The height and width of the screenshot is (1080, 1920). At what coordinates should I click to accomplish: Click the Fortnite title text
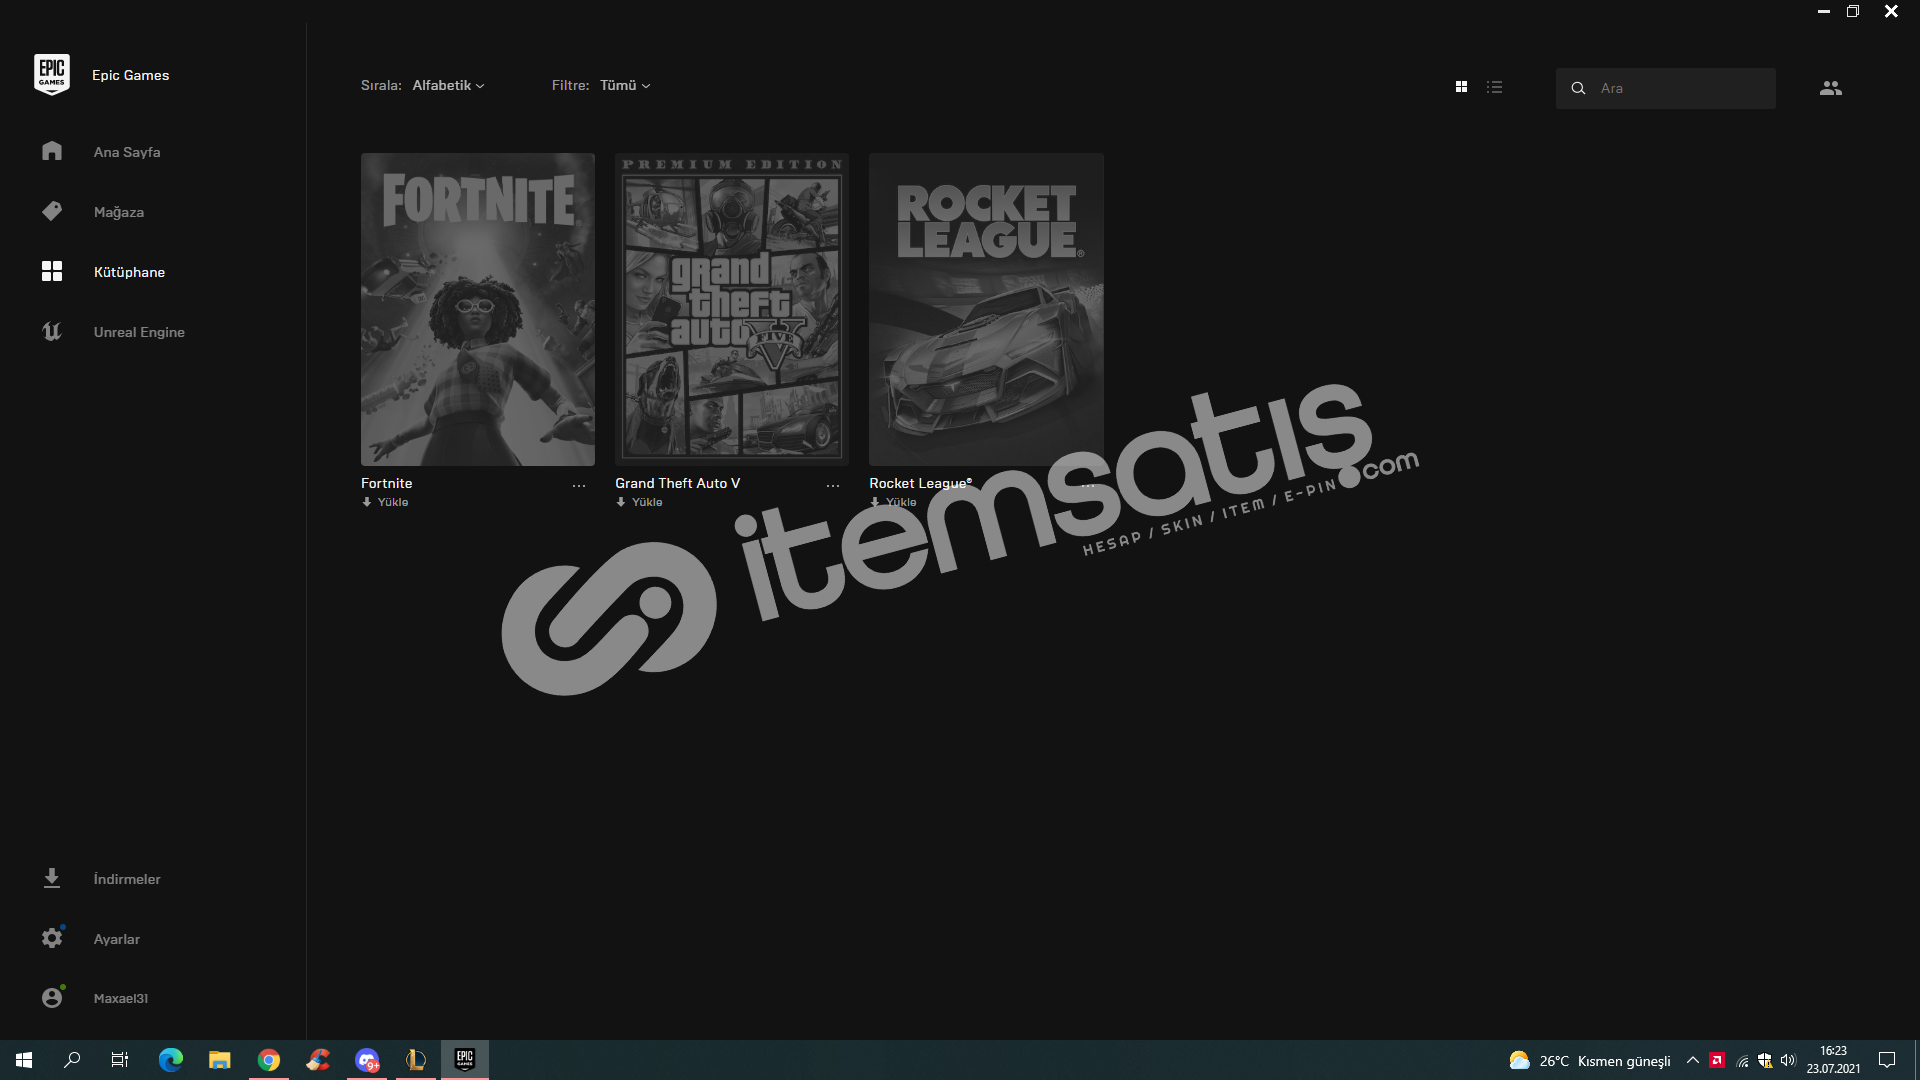[386, 483]
